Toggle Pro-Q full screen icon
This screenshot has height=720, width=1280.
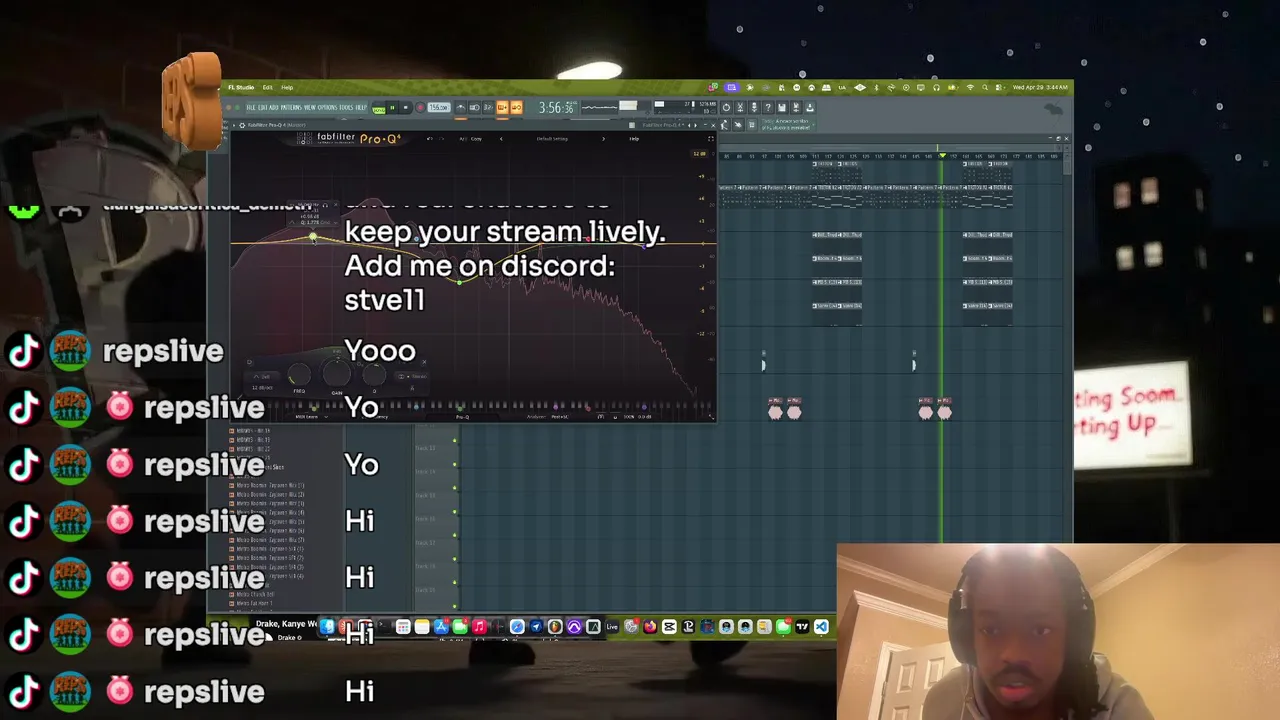(711, 139)
